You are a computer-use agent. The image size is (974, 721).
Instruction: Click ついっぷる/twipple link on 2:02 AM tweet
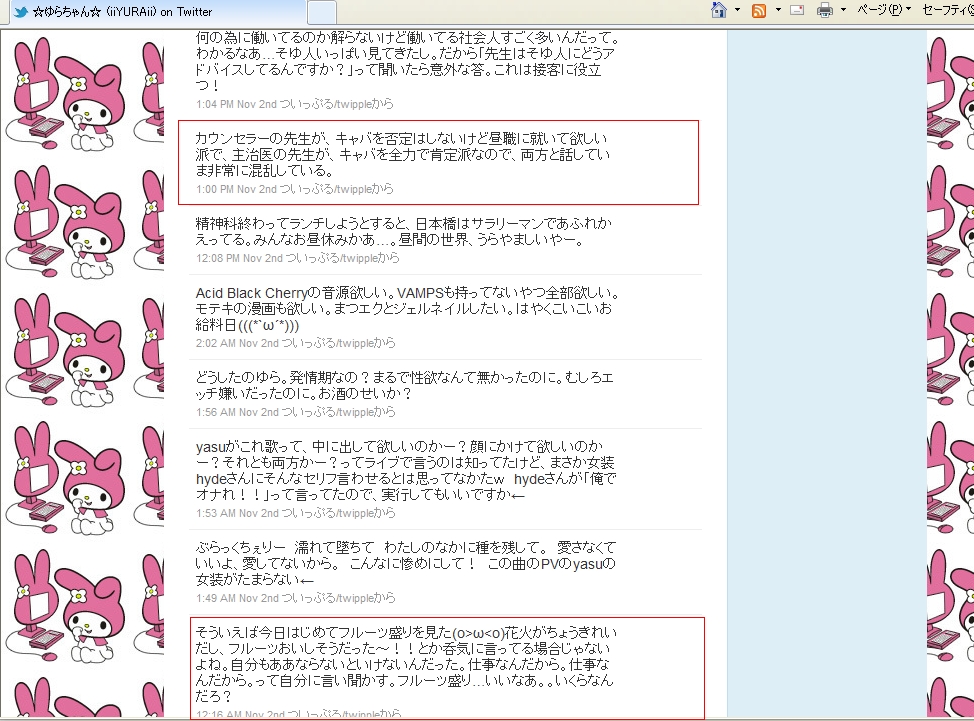pyautogui.click(x=327, y=343)
